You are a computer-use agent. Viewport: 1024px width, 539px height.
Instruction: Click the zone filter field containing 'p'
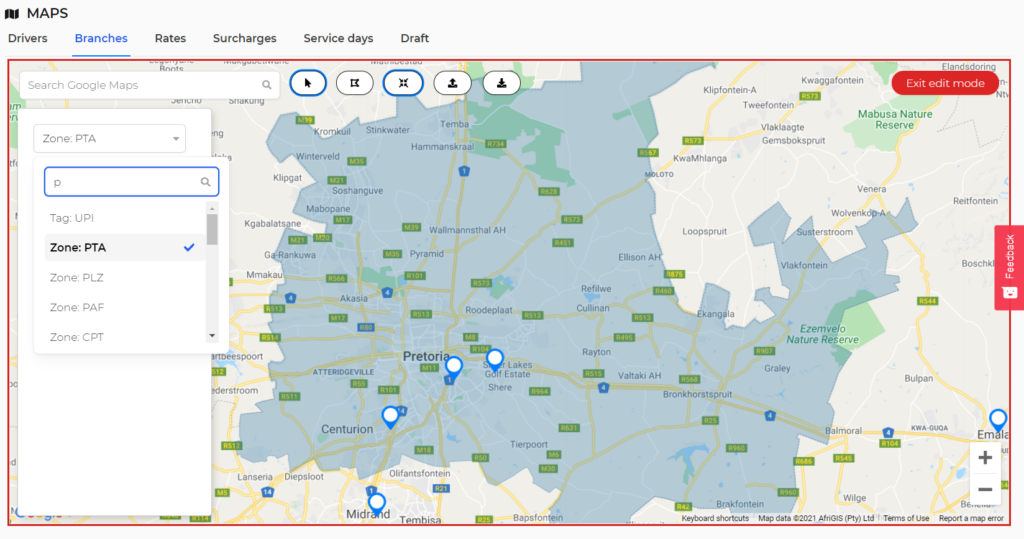click(x=131, y=182)
